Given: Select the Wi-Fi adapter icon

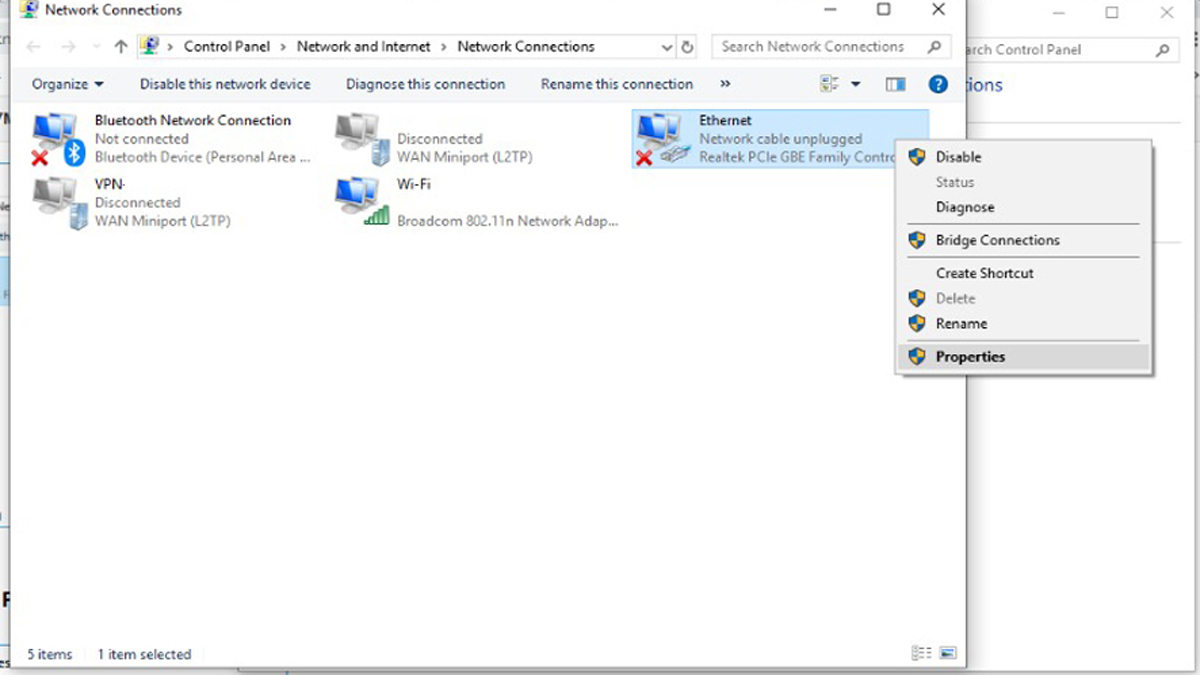Looking at the screenshot, I should point(361,201).
